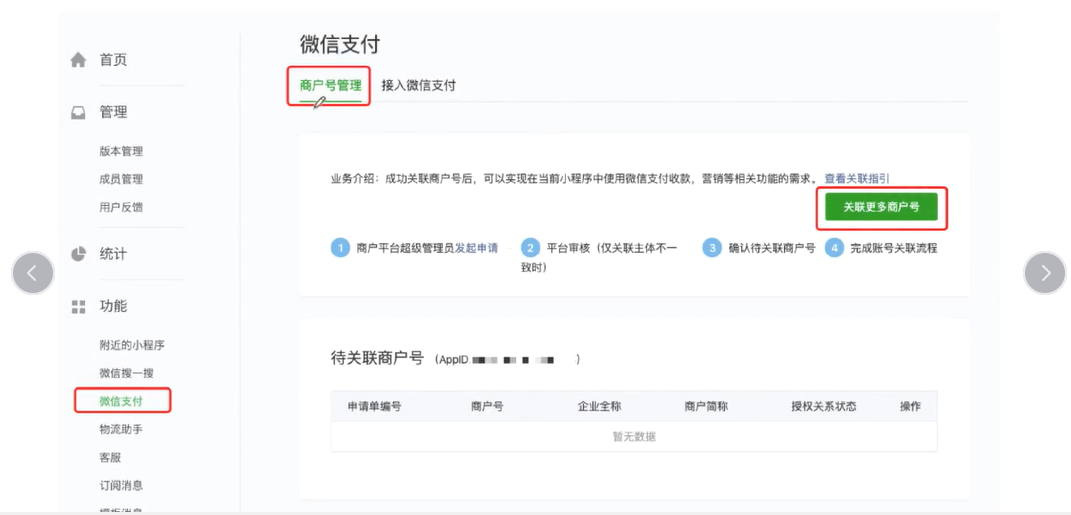Open the 发起申请 link in step 1
The image size is (1071, 515).
tap(477, 248)
